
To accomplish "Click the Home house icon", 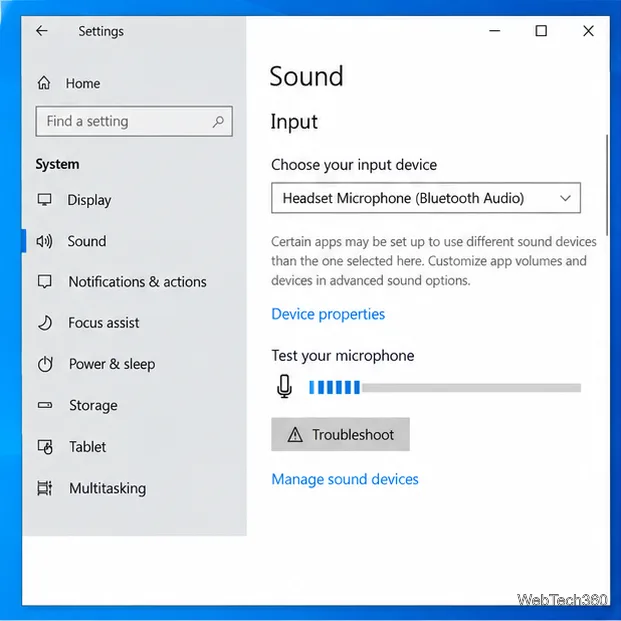I will [x=44, y=83].
